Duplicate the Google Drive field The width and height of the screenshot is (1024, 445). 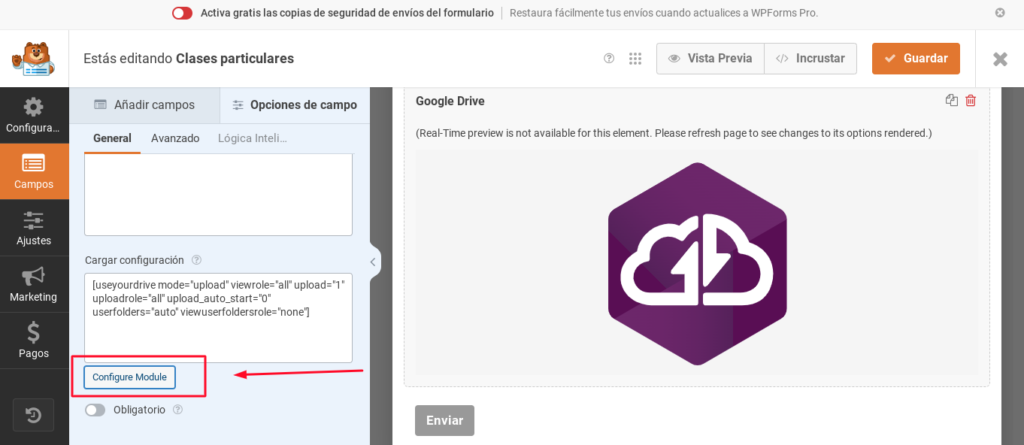[x=952, y=101]
